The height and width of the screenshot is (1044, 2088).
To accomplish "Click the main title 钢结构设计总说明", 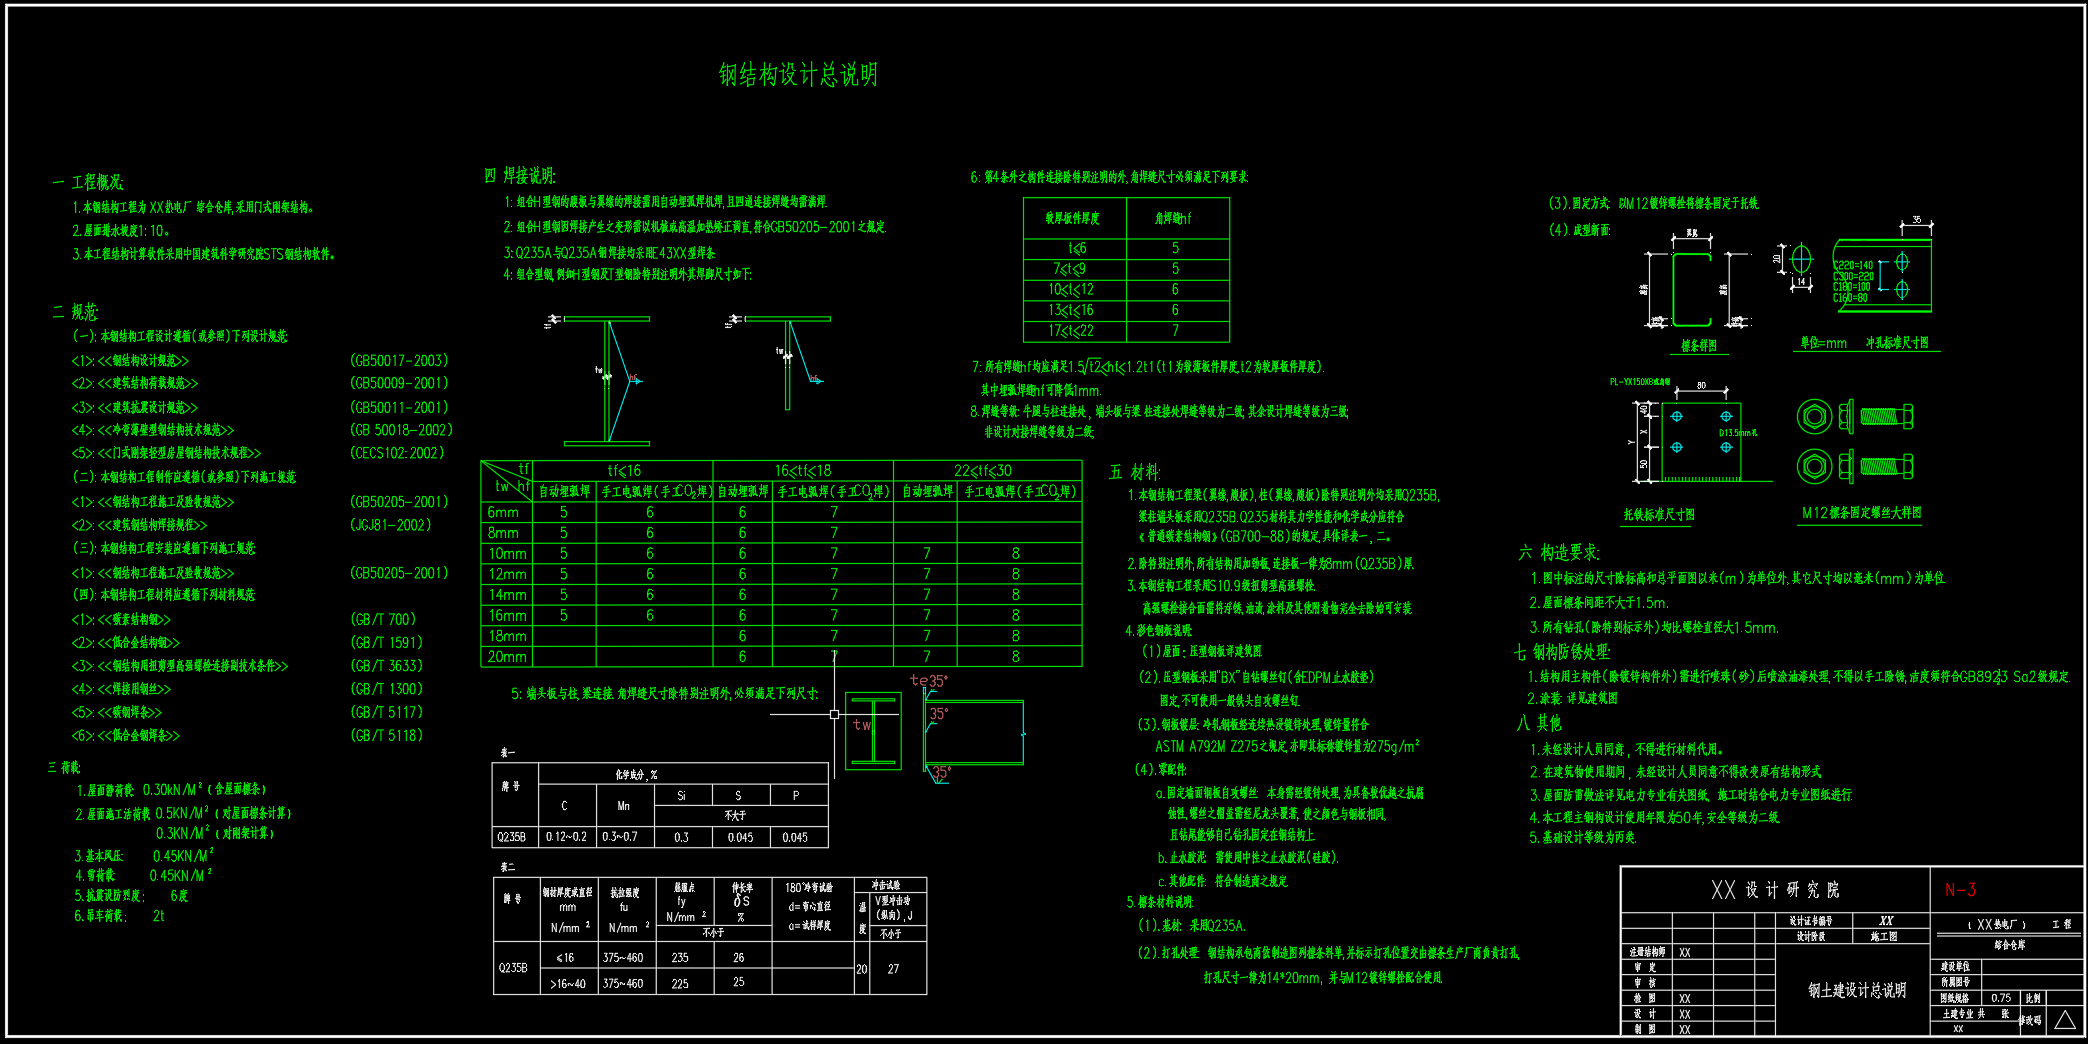I will tap(798, 75).
